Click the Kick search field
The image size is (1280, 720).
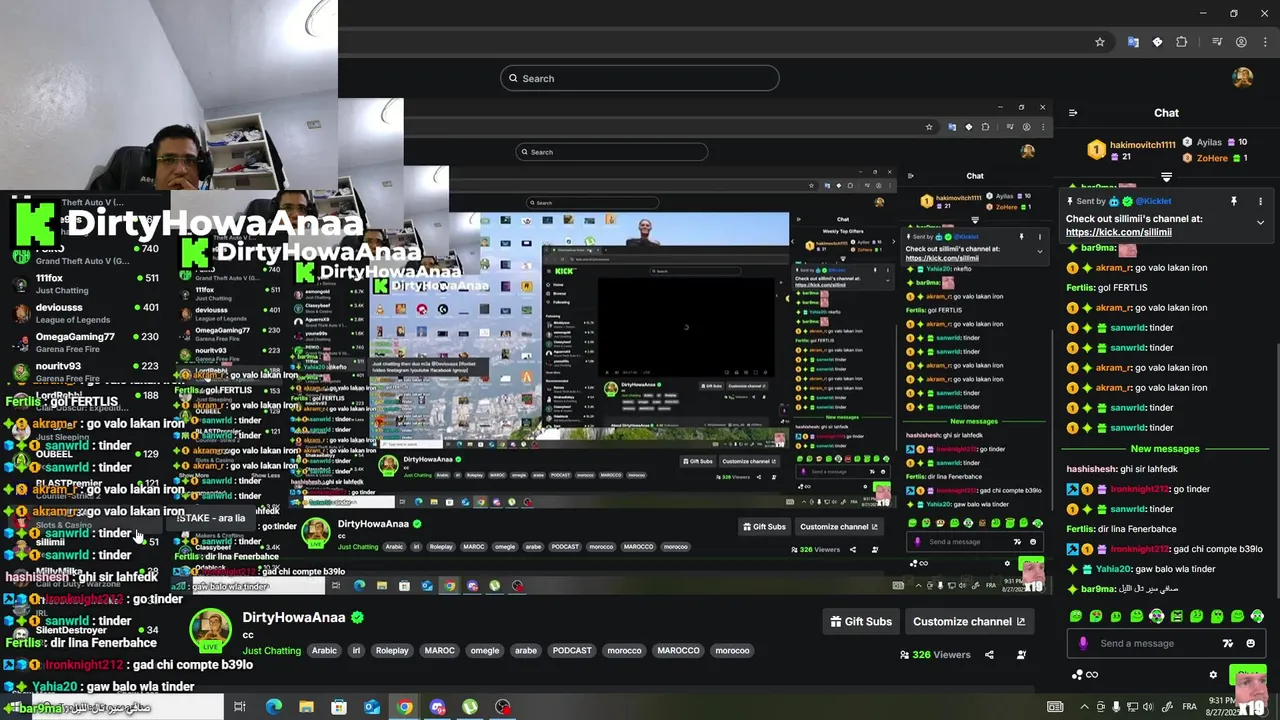point(640,78)
